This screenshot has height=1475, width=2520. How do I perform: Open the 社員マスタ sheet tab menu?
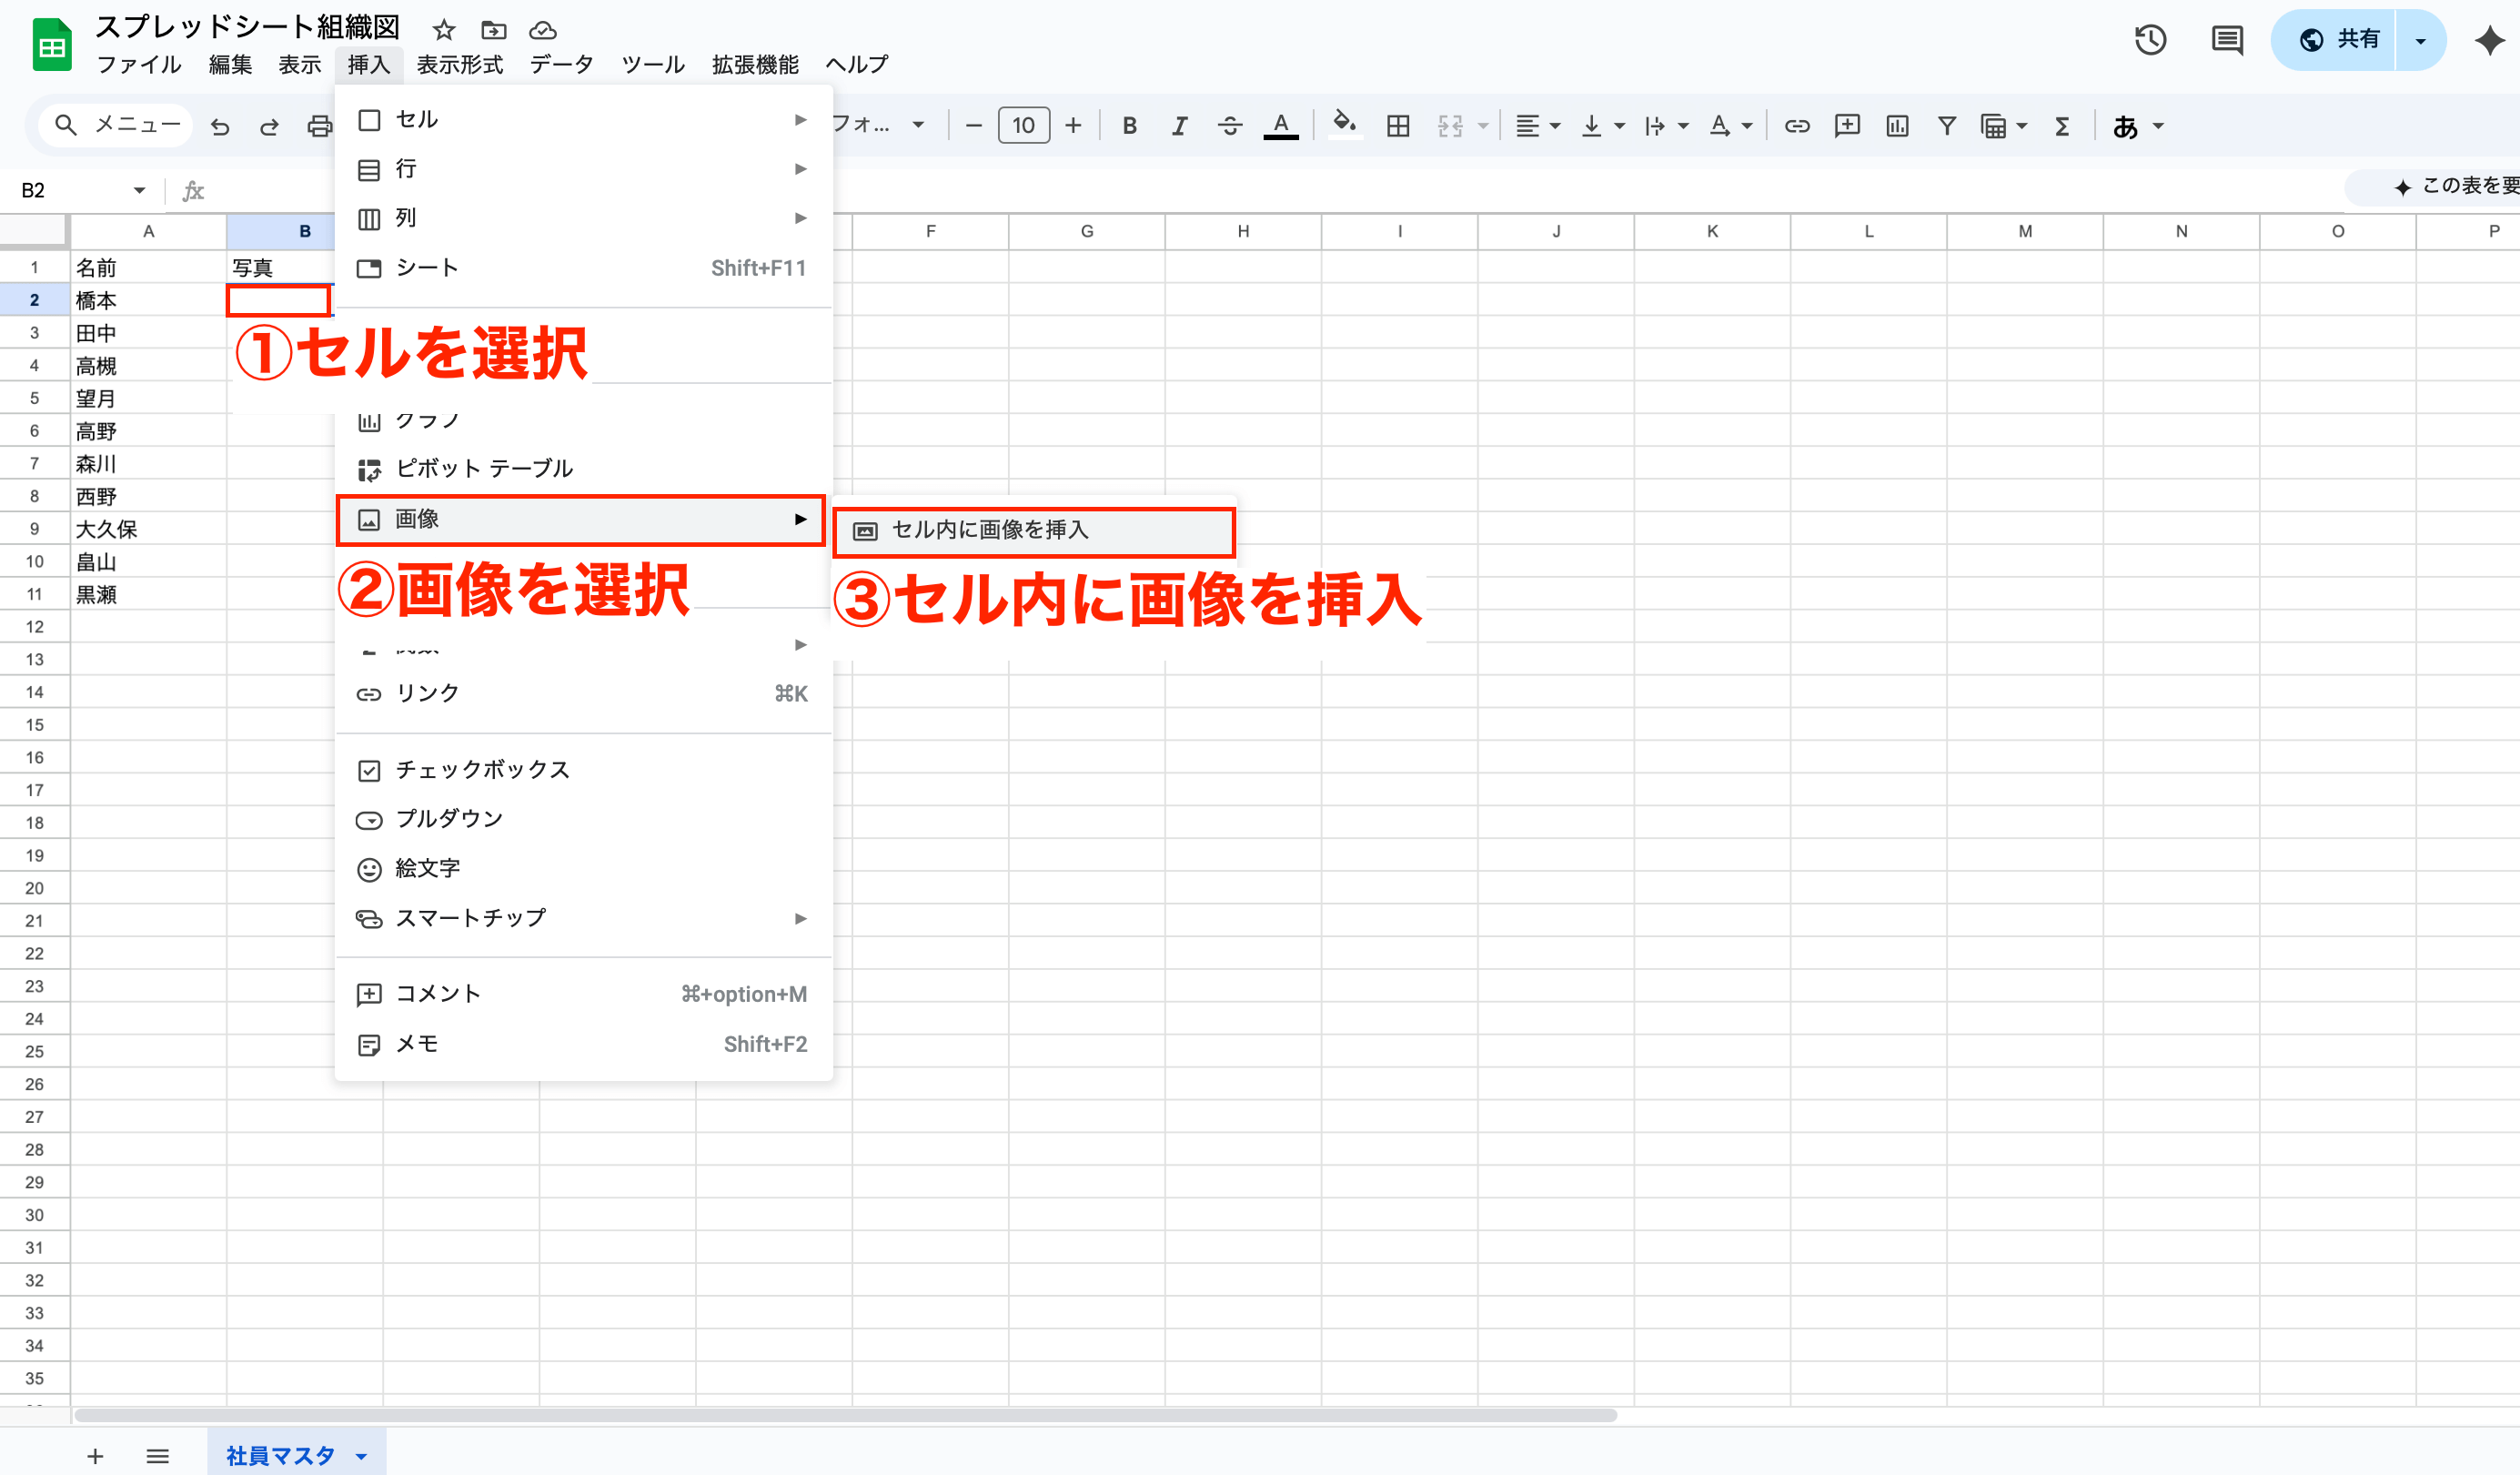point(361,1457)
